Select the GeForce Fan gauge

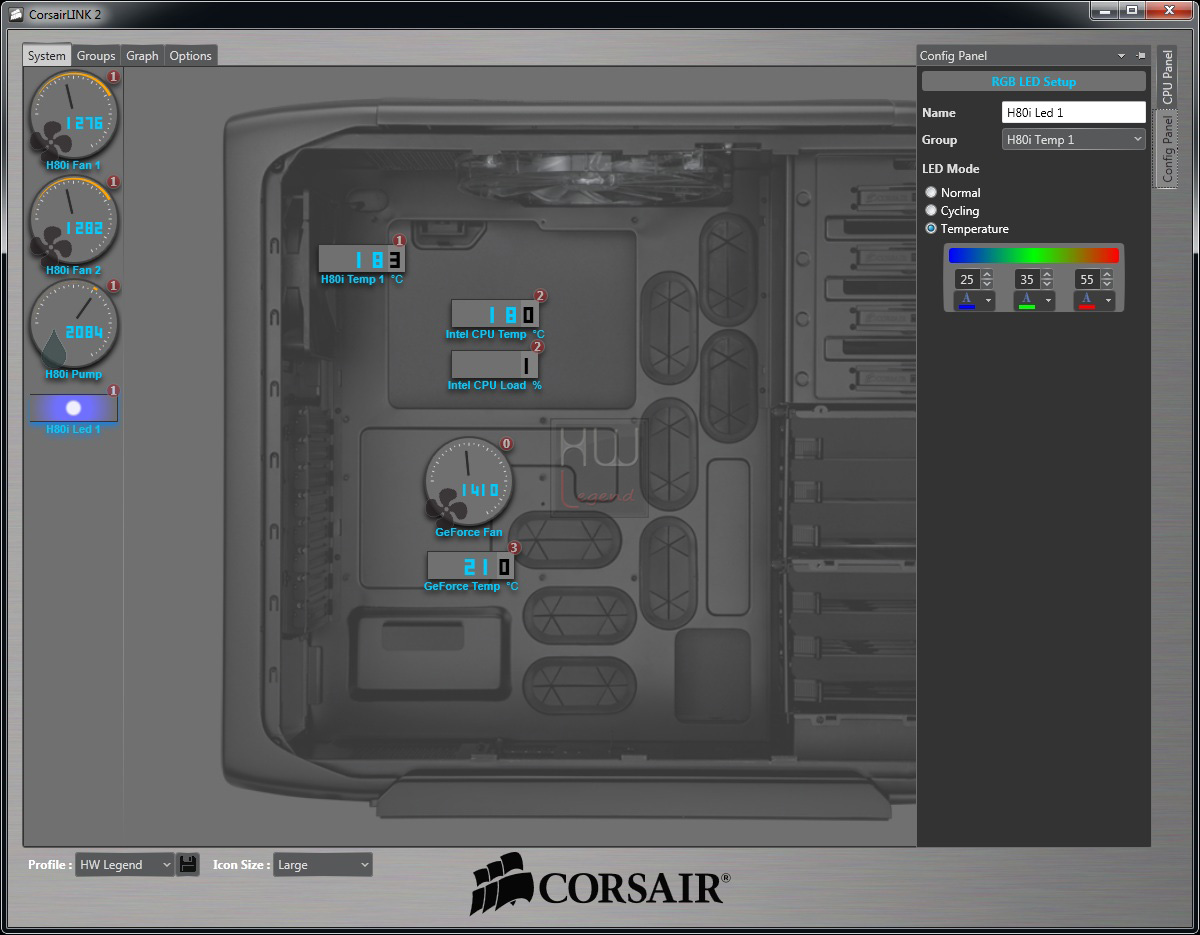(467, 481)
